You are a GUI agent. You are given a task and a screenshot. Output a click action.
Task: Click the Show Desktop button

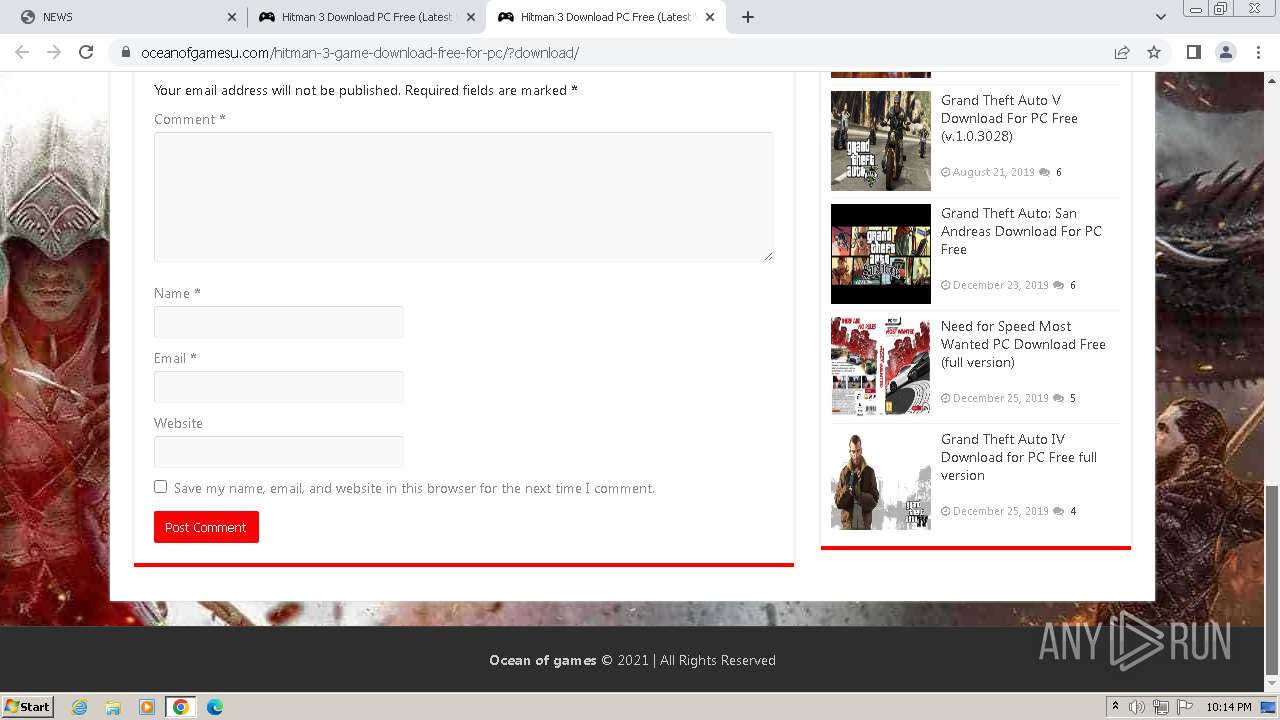[x=1269, y=707]
